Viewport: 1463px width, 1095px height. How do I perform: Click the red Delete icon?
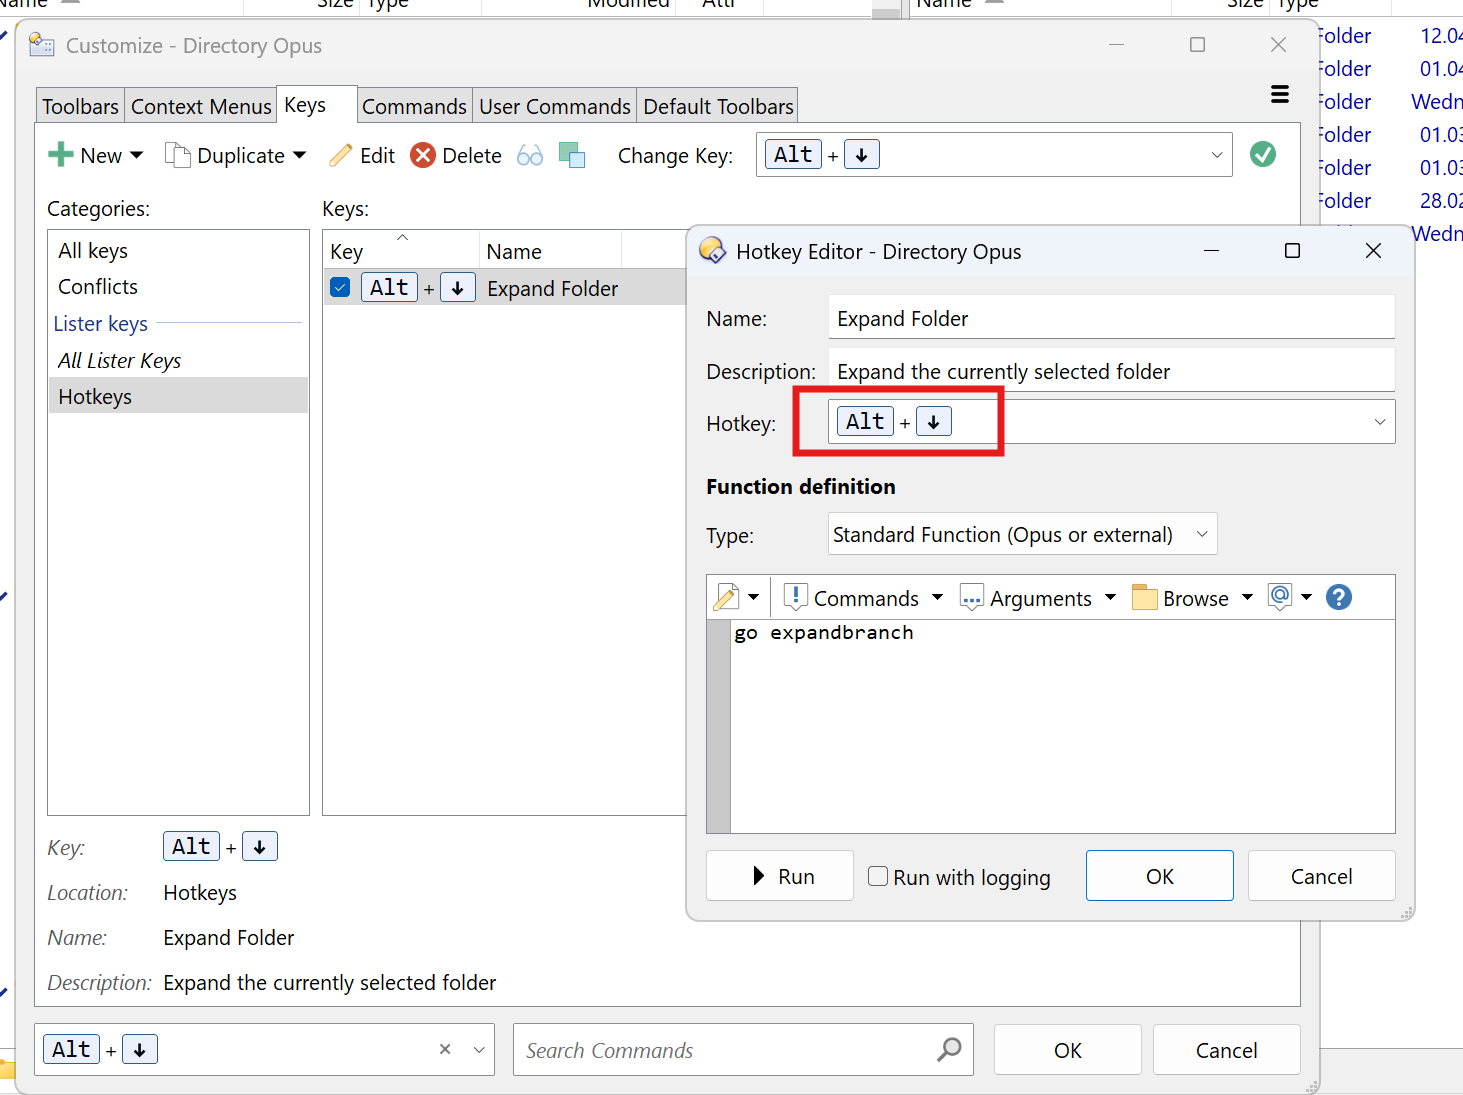pos(423,155)
